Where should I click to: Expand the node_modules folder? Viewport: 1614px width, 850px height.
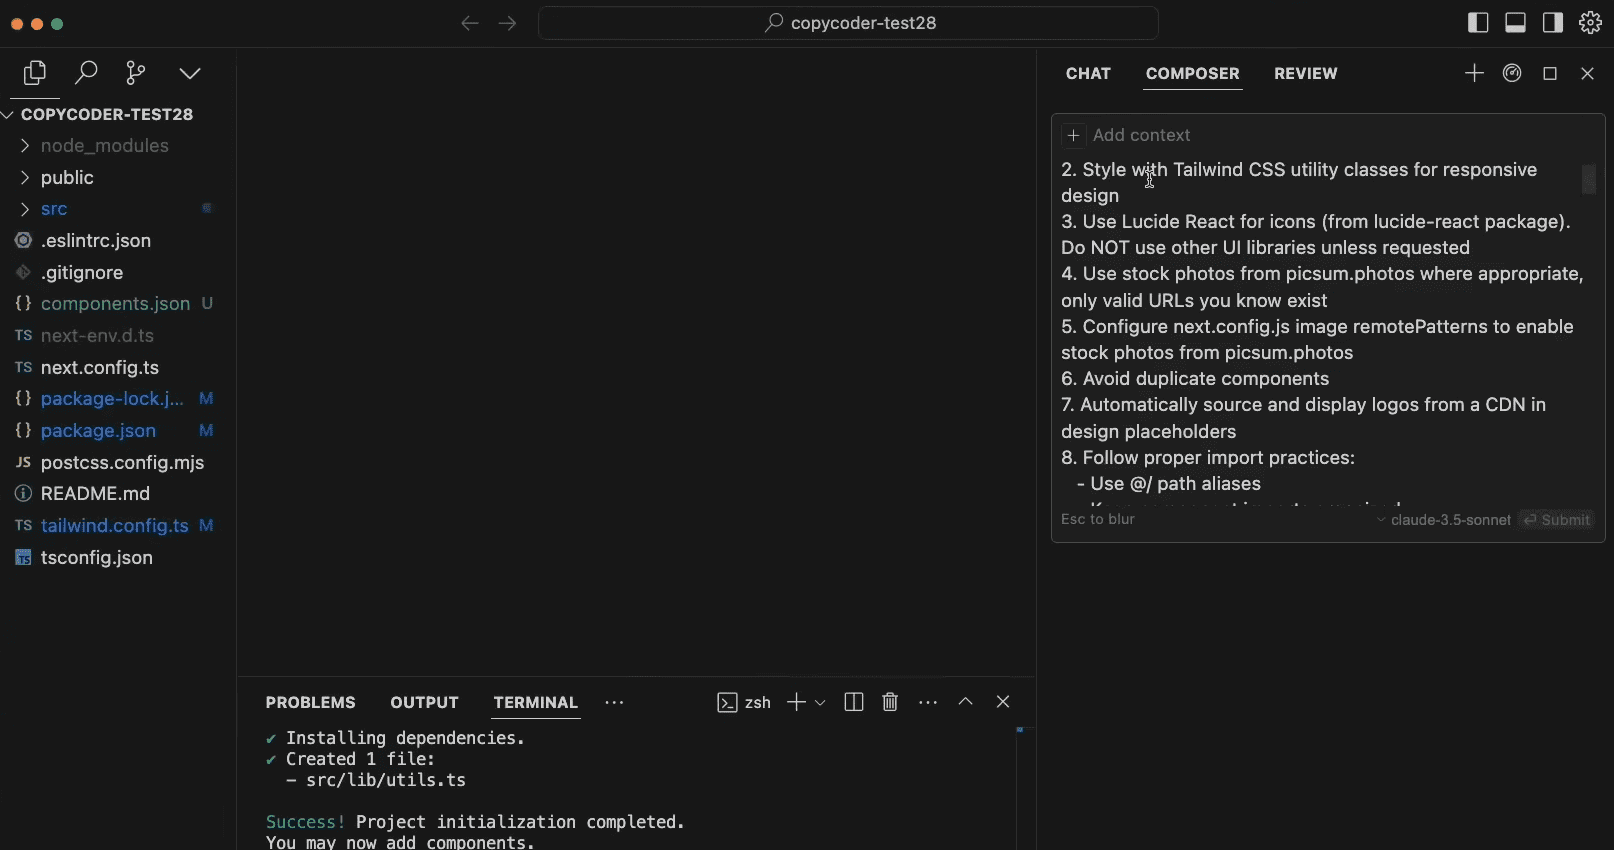pos(104,146)
